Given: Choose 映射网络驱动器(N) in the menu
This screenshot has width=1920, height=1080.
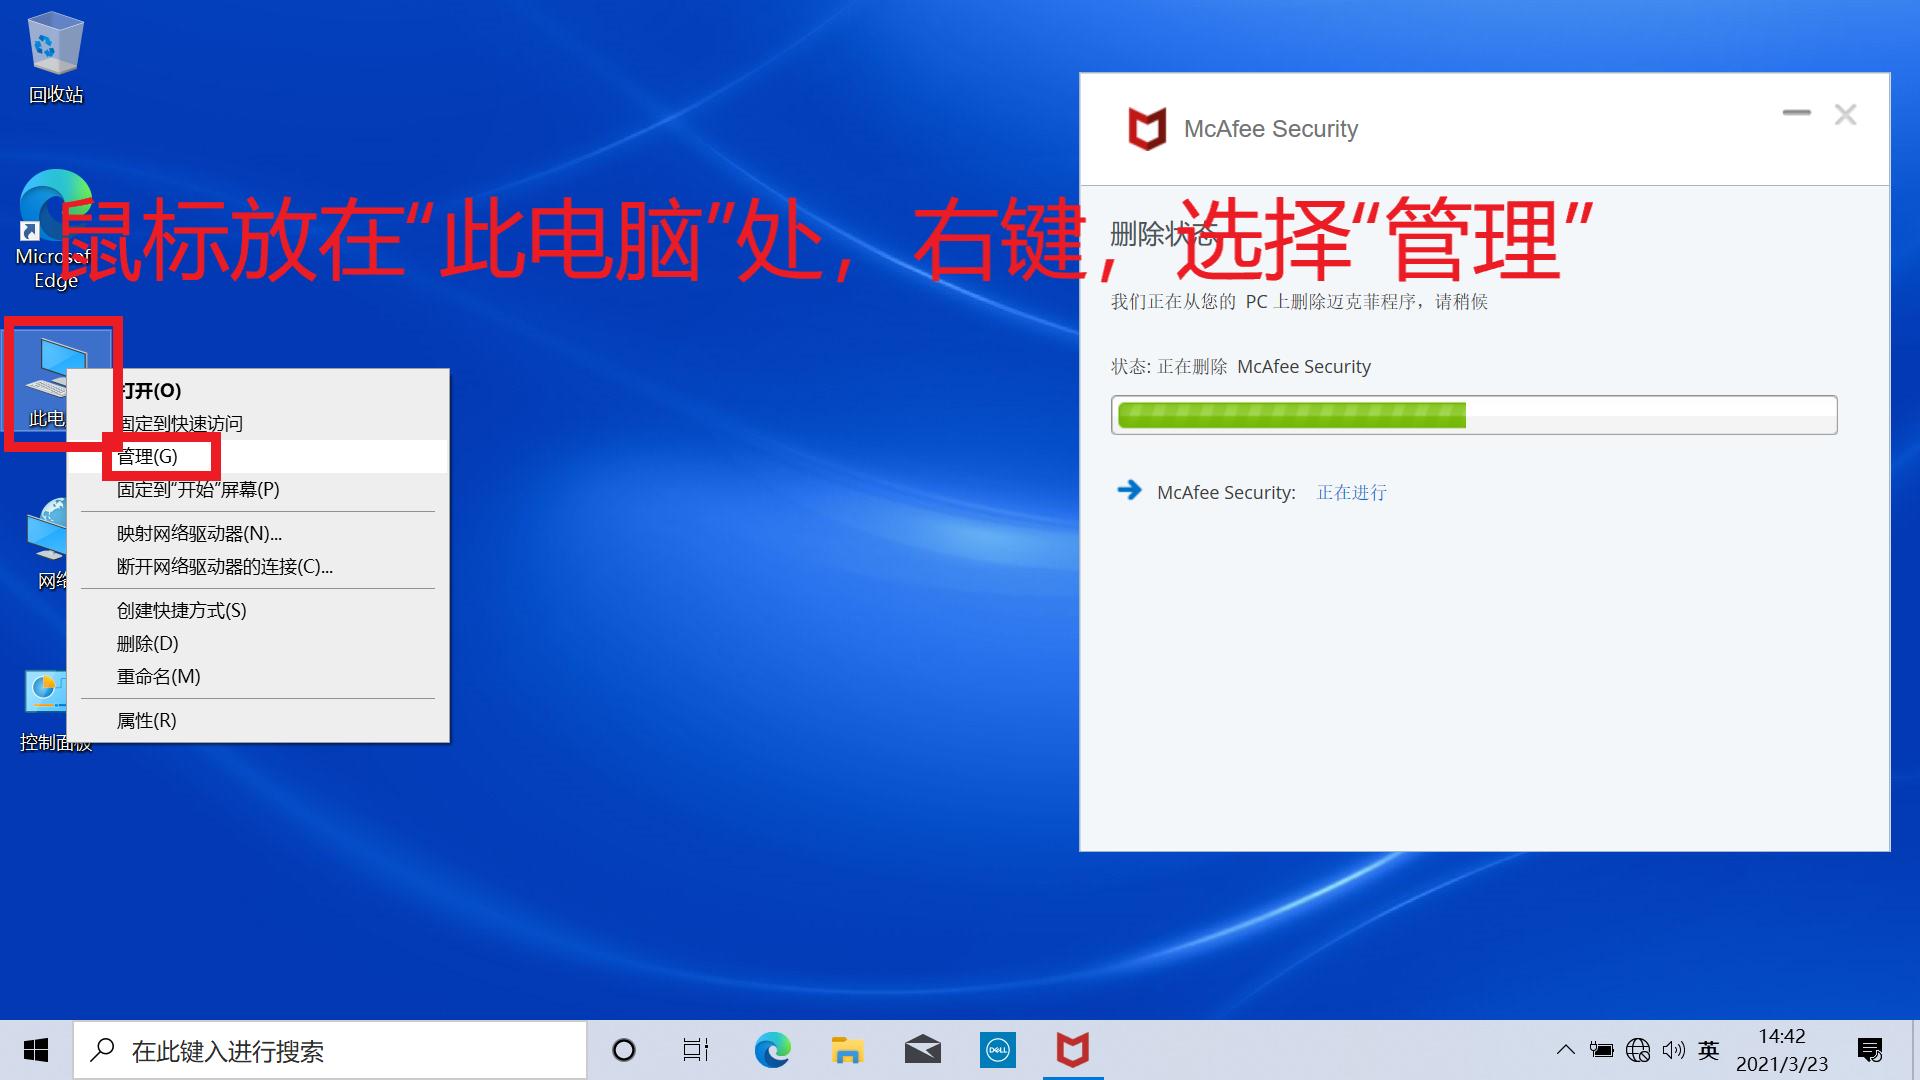Looking at the screenshot, I should [x=197, y=533].
